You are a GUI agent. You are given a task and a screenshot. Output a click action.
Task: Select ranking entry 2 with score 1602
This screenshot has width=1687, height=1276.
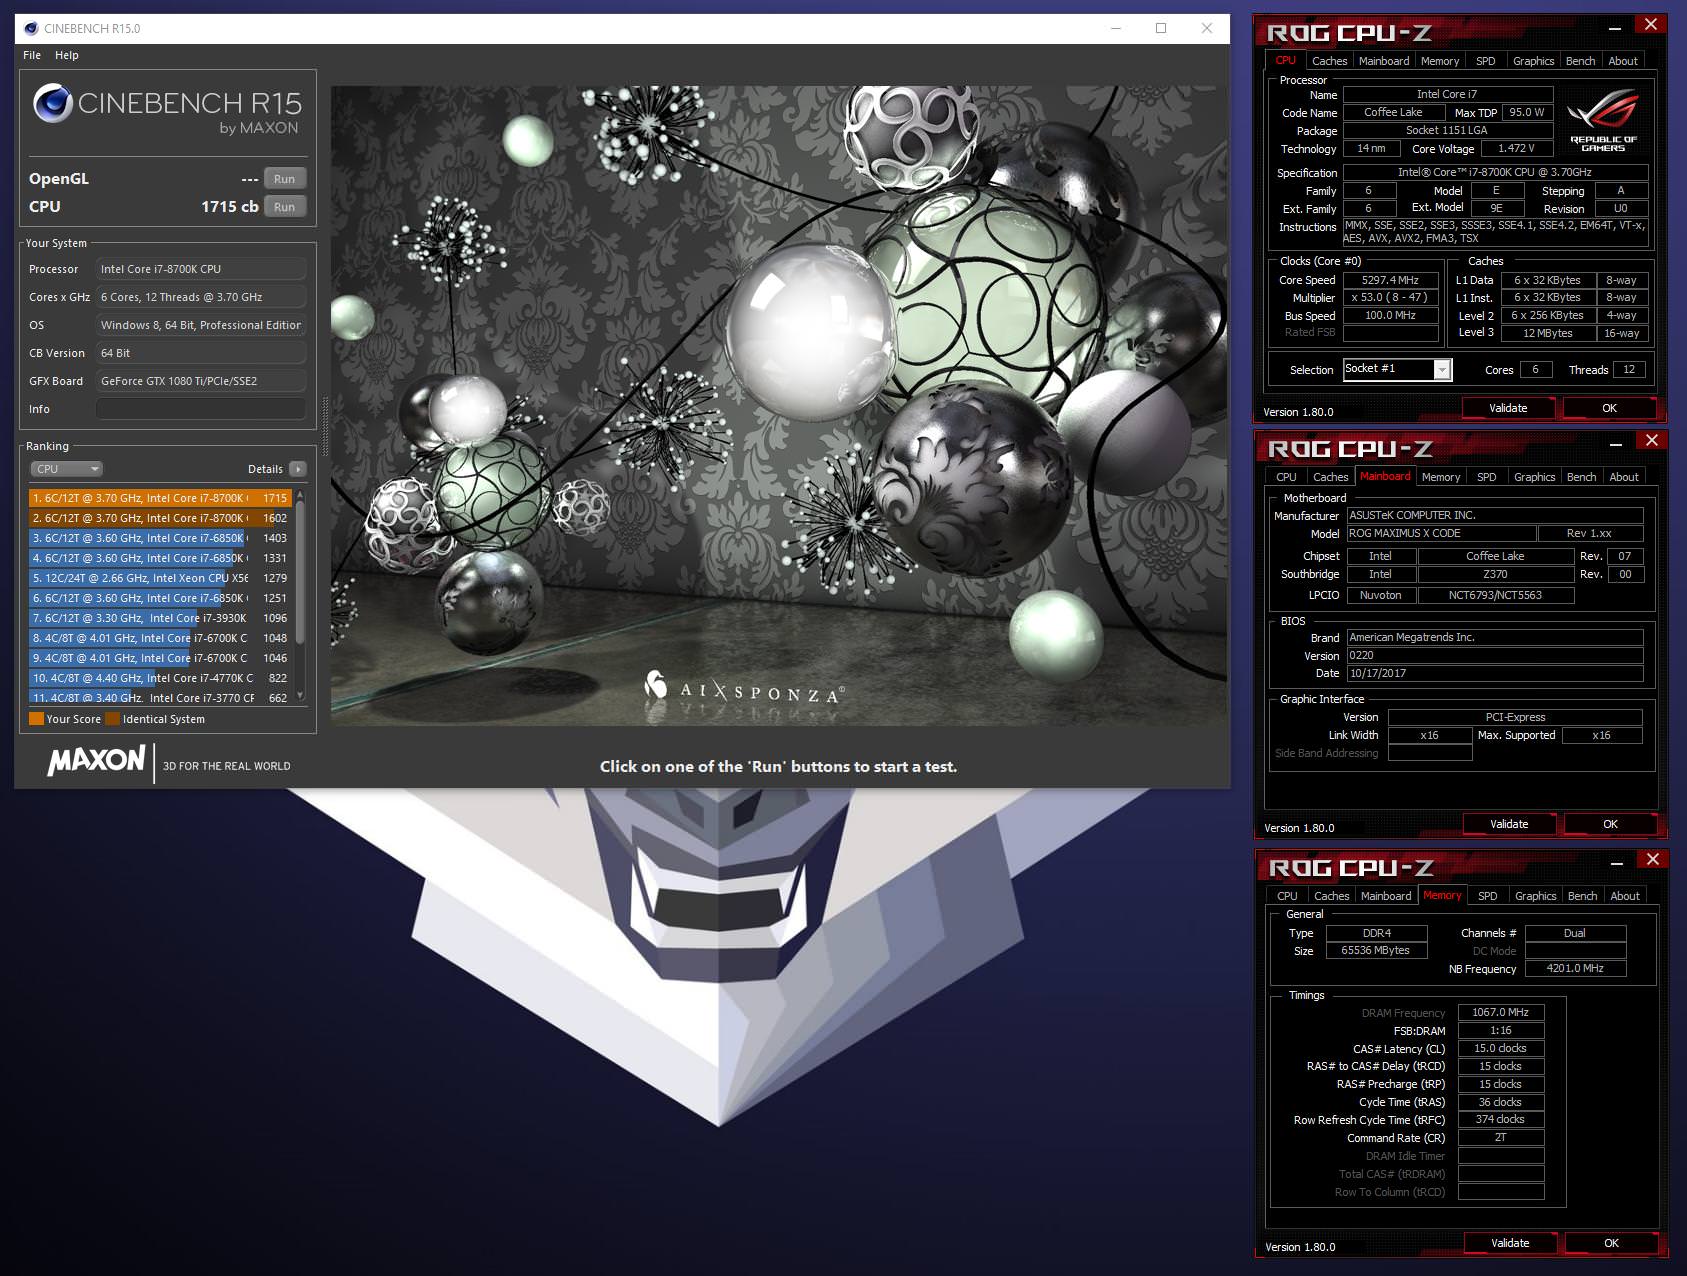click(160, 518)
